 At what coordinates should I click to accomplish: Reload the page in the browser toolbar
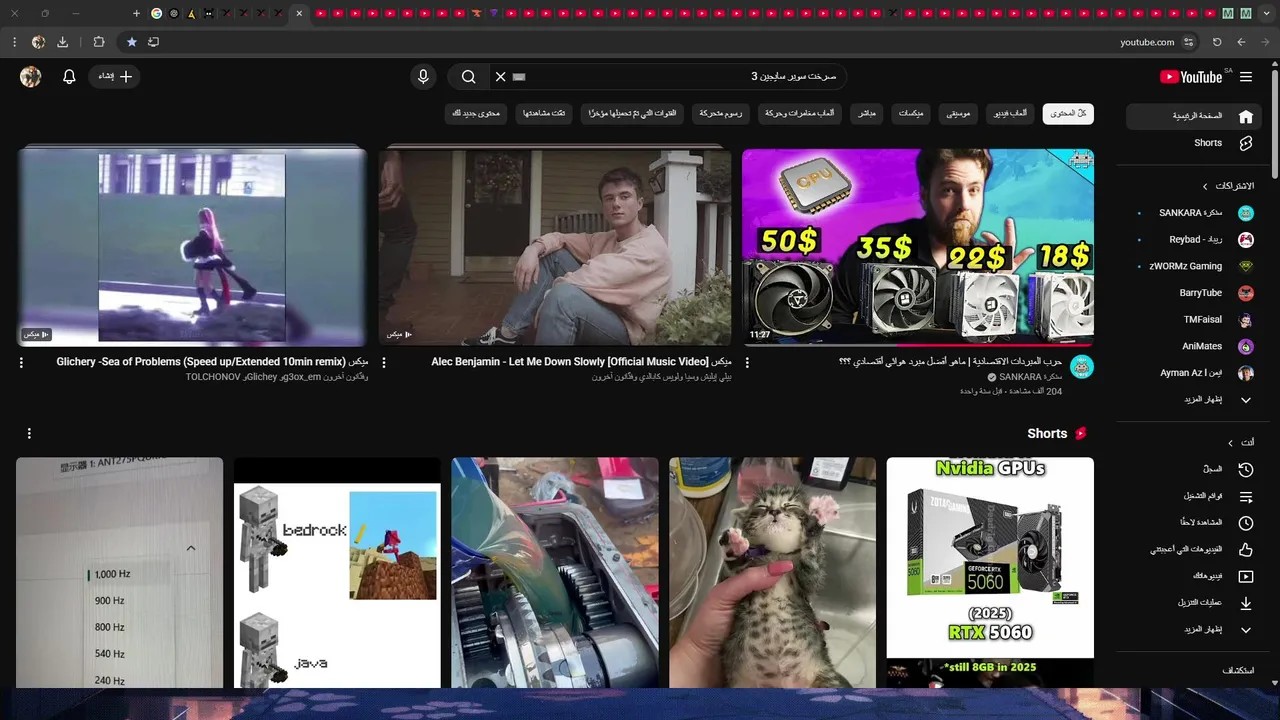click(1217, 42)
